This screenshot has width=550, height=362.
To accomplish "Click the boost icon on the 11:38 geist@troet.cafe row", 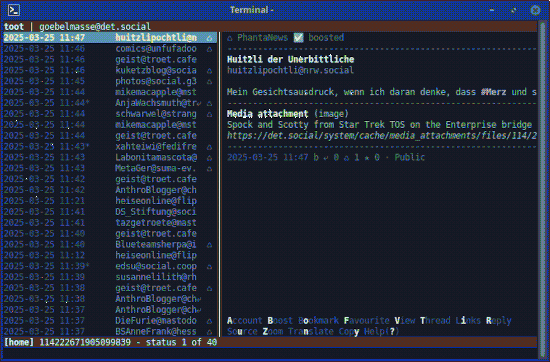I will [209, 288].
